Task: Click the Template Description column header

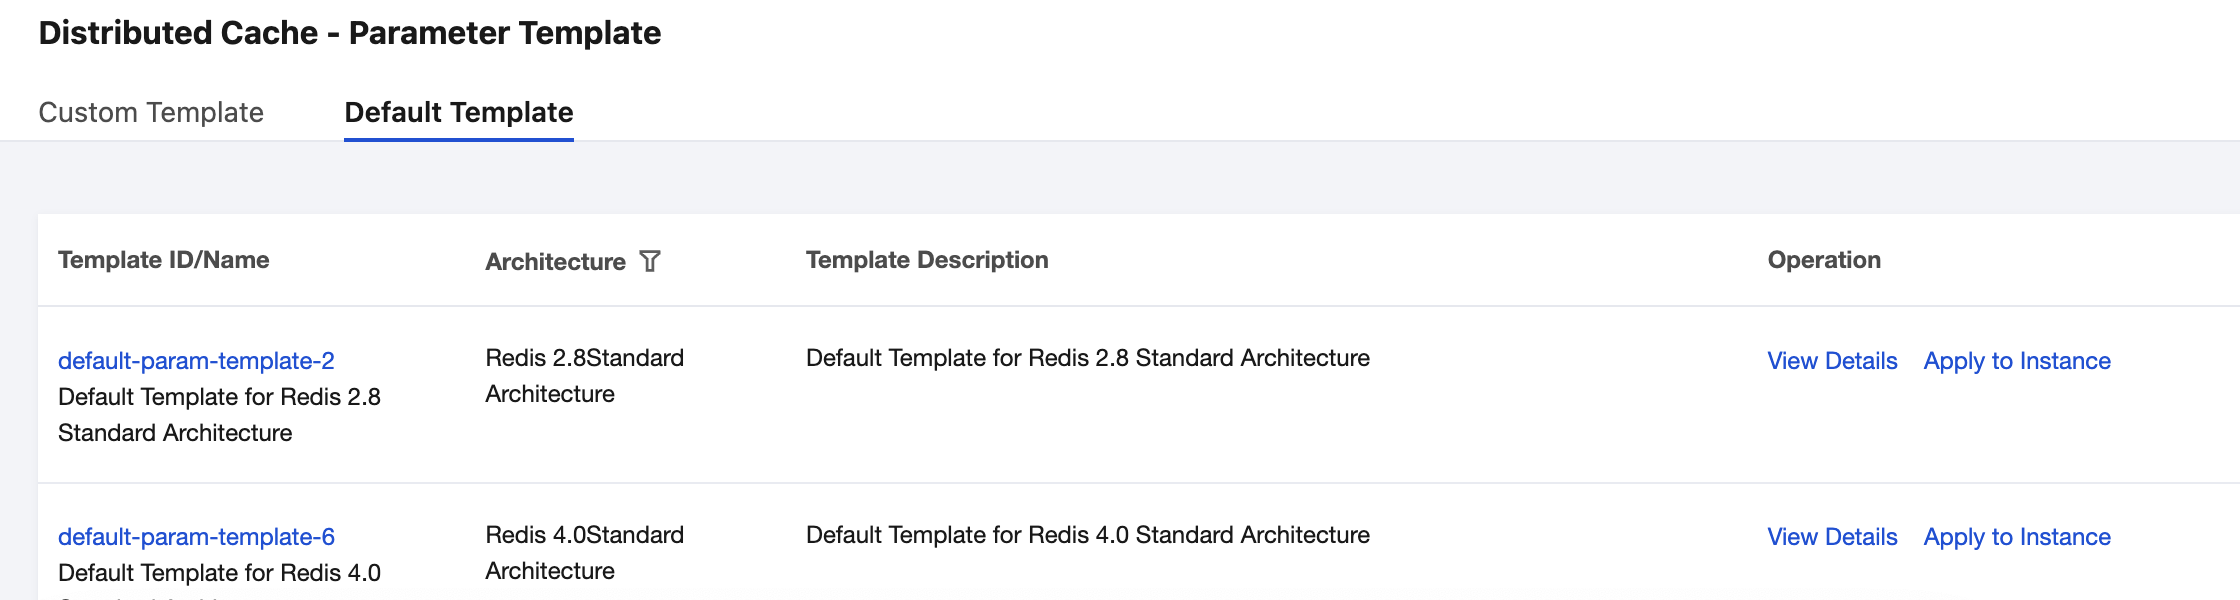Action: click(x=927, y=260)
